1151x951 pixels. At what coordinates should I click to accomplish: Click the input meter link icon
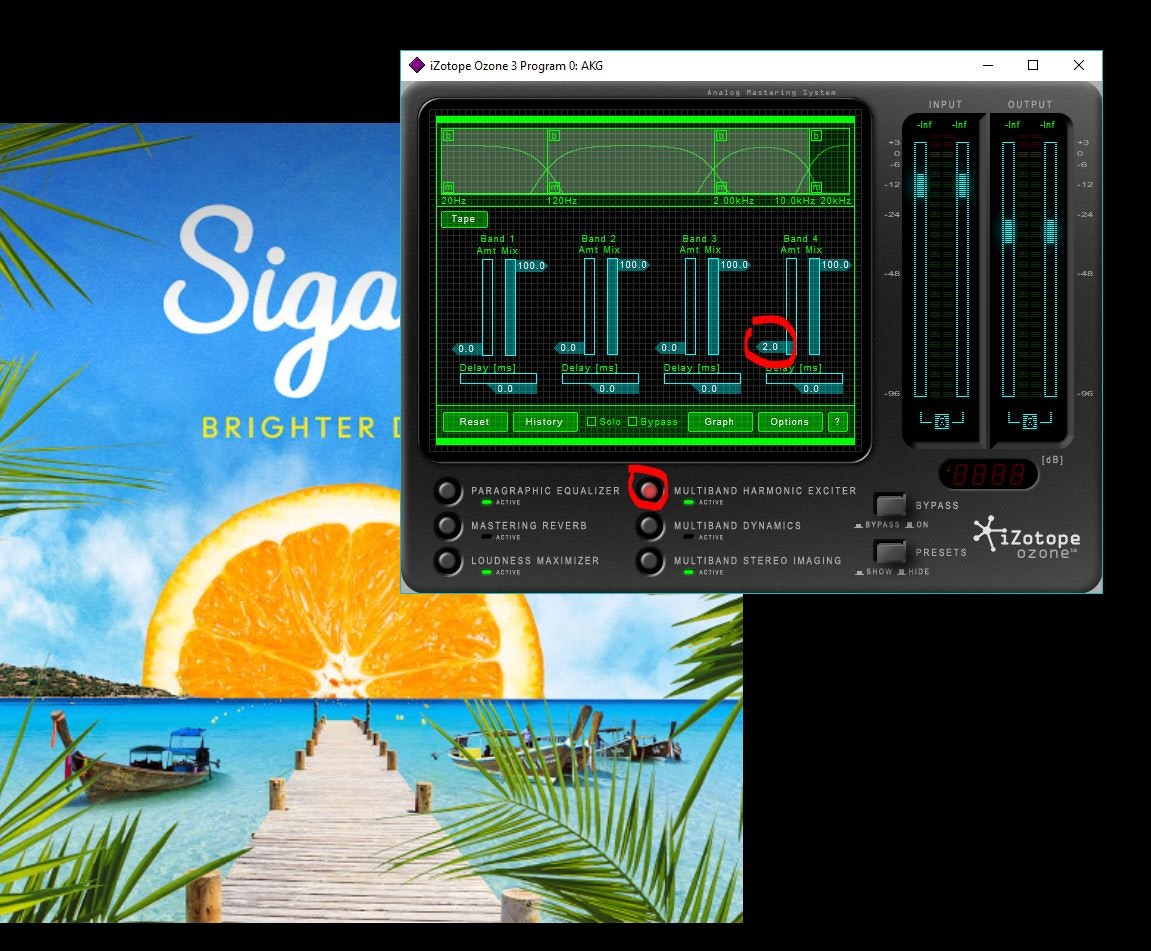tap(942, 422)
